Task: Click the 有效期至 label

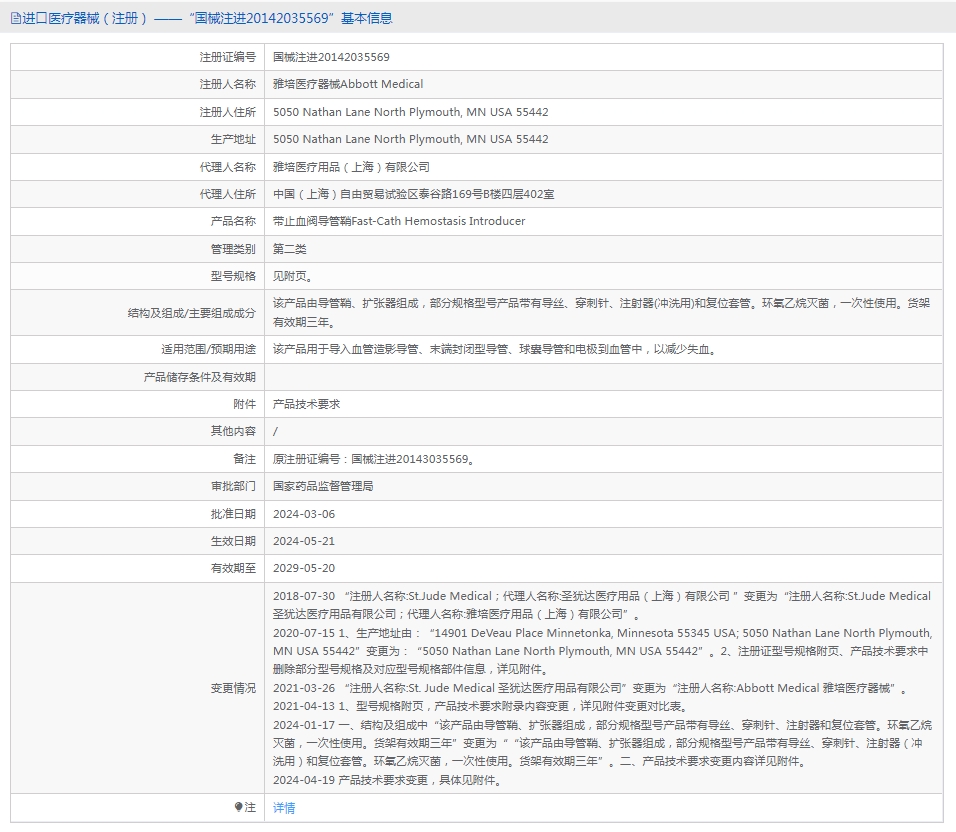Action: (233, 568)
